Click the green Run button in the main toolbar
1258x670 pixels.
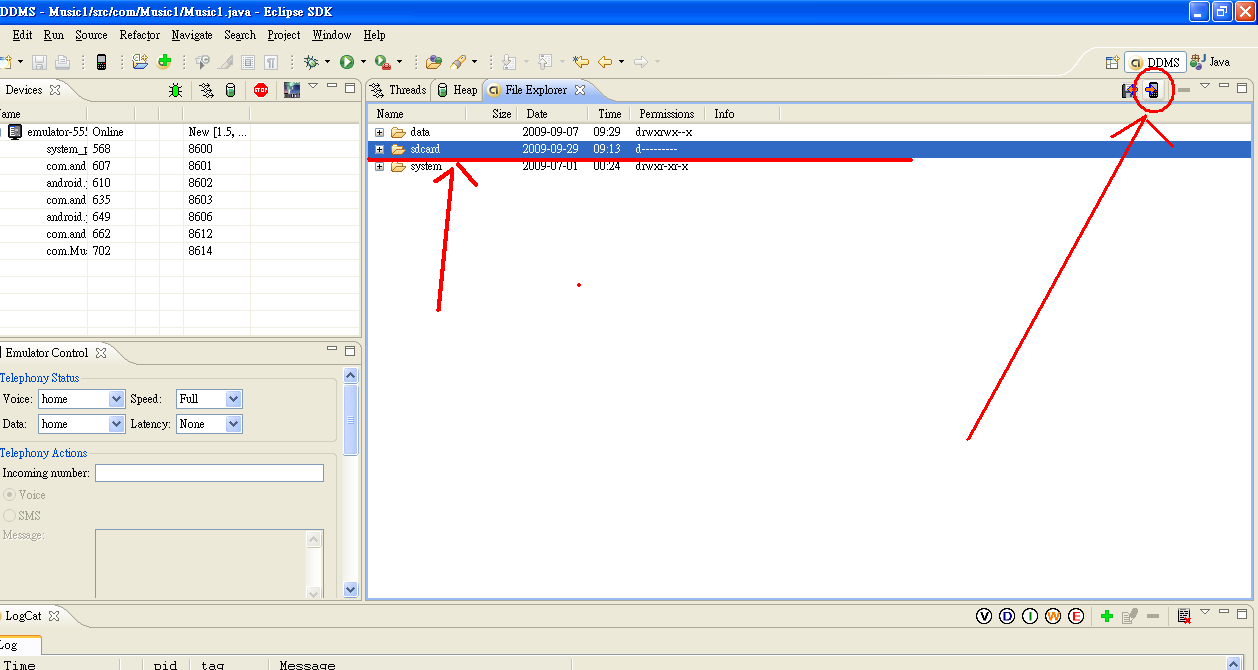347,62
